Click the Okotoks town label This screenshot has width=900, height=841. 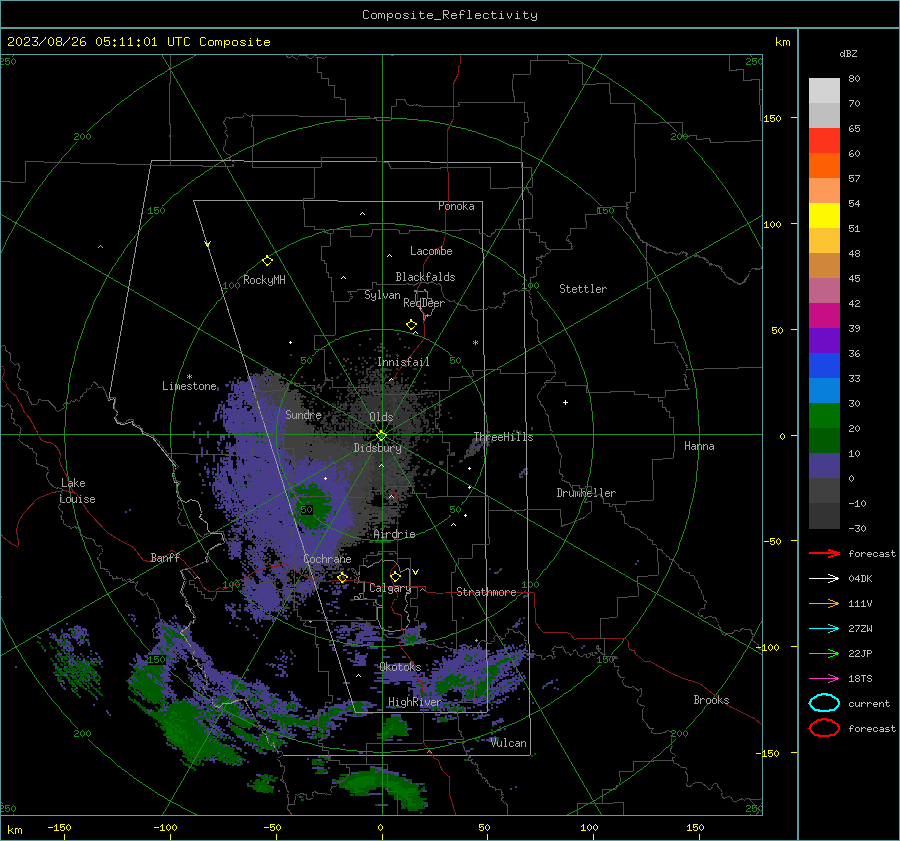400,666
